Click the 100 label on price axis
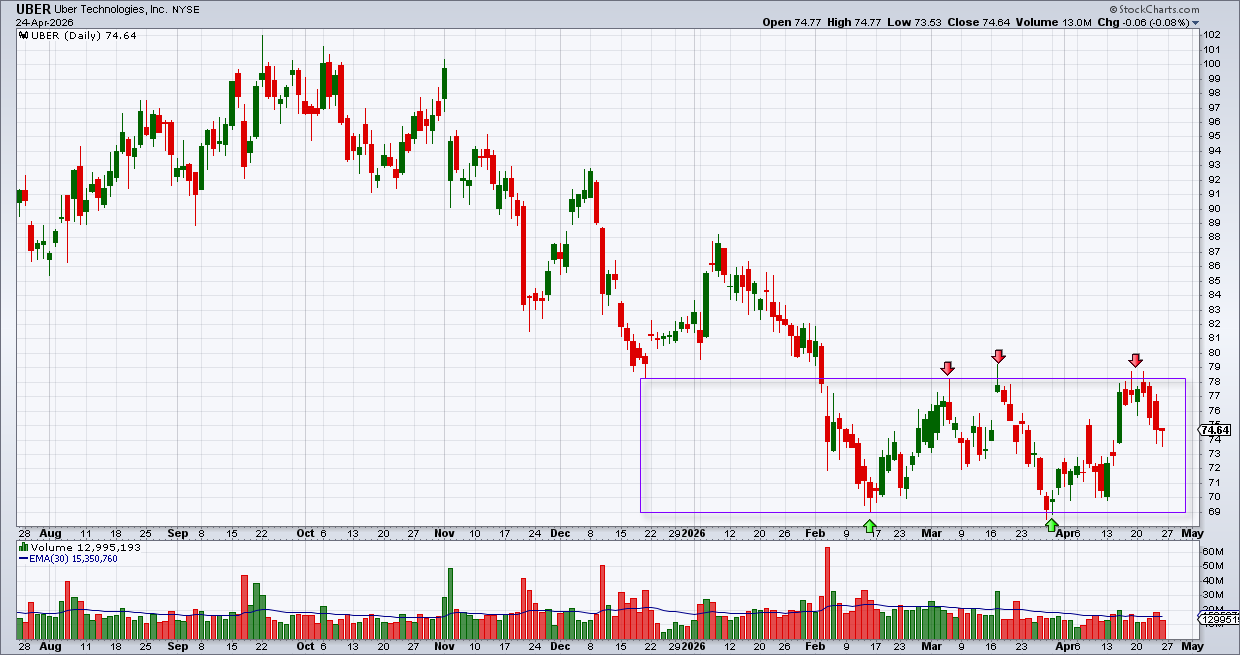This screenshot has height=655, width=1240. 1211,64
